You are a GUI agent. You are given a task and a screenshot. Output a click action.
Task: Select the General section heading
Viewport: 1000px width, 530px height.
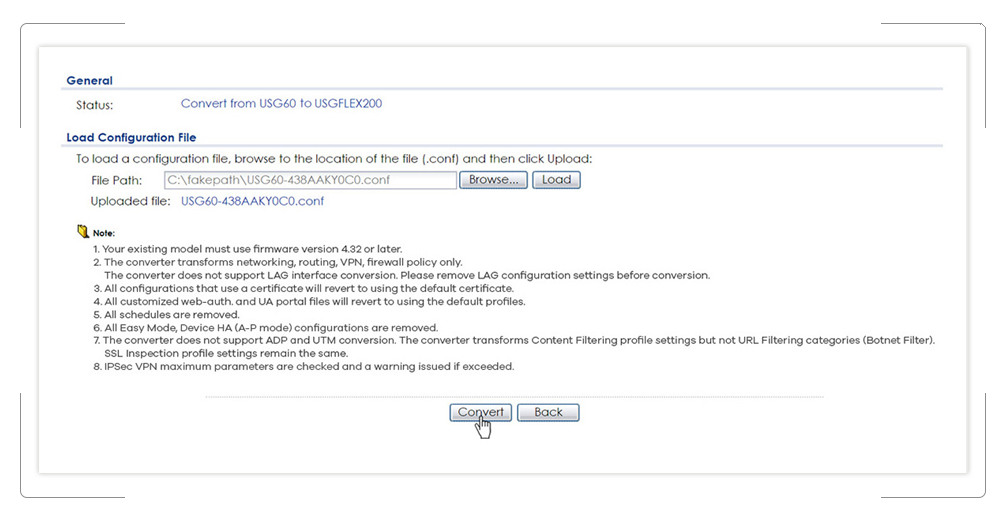(x=89, y=80)
